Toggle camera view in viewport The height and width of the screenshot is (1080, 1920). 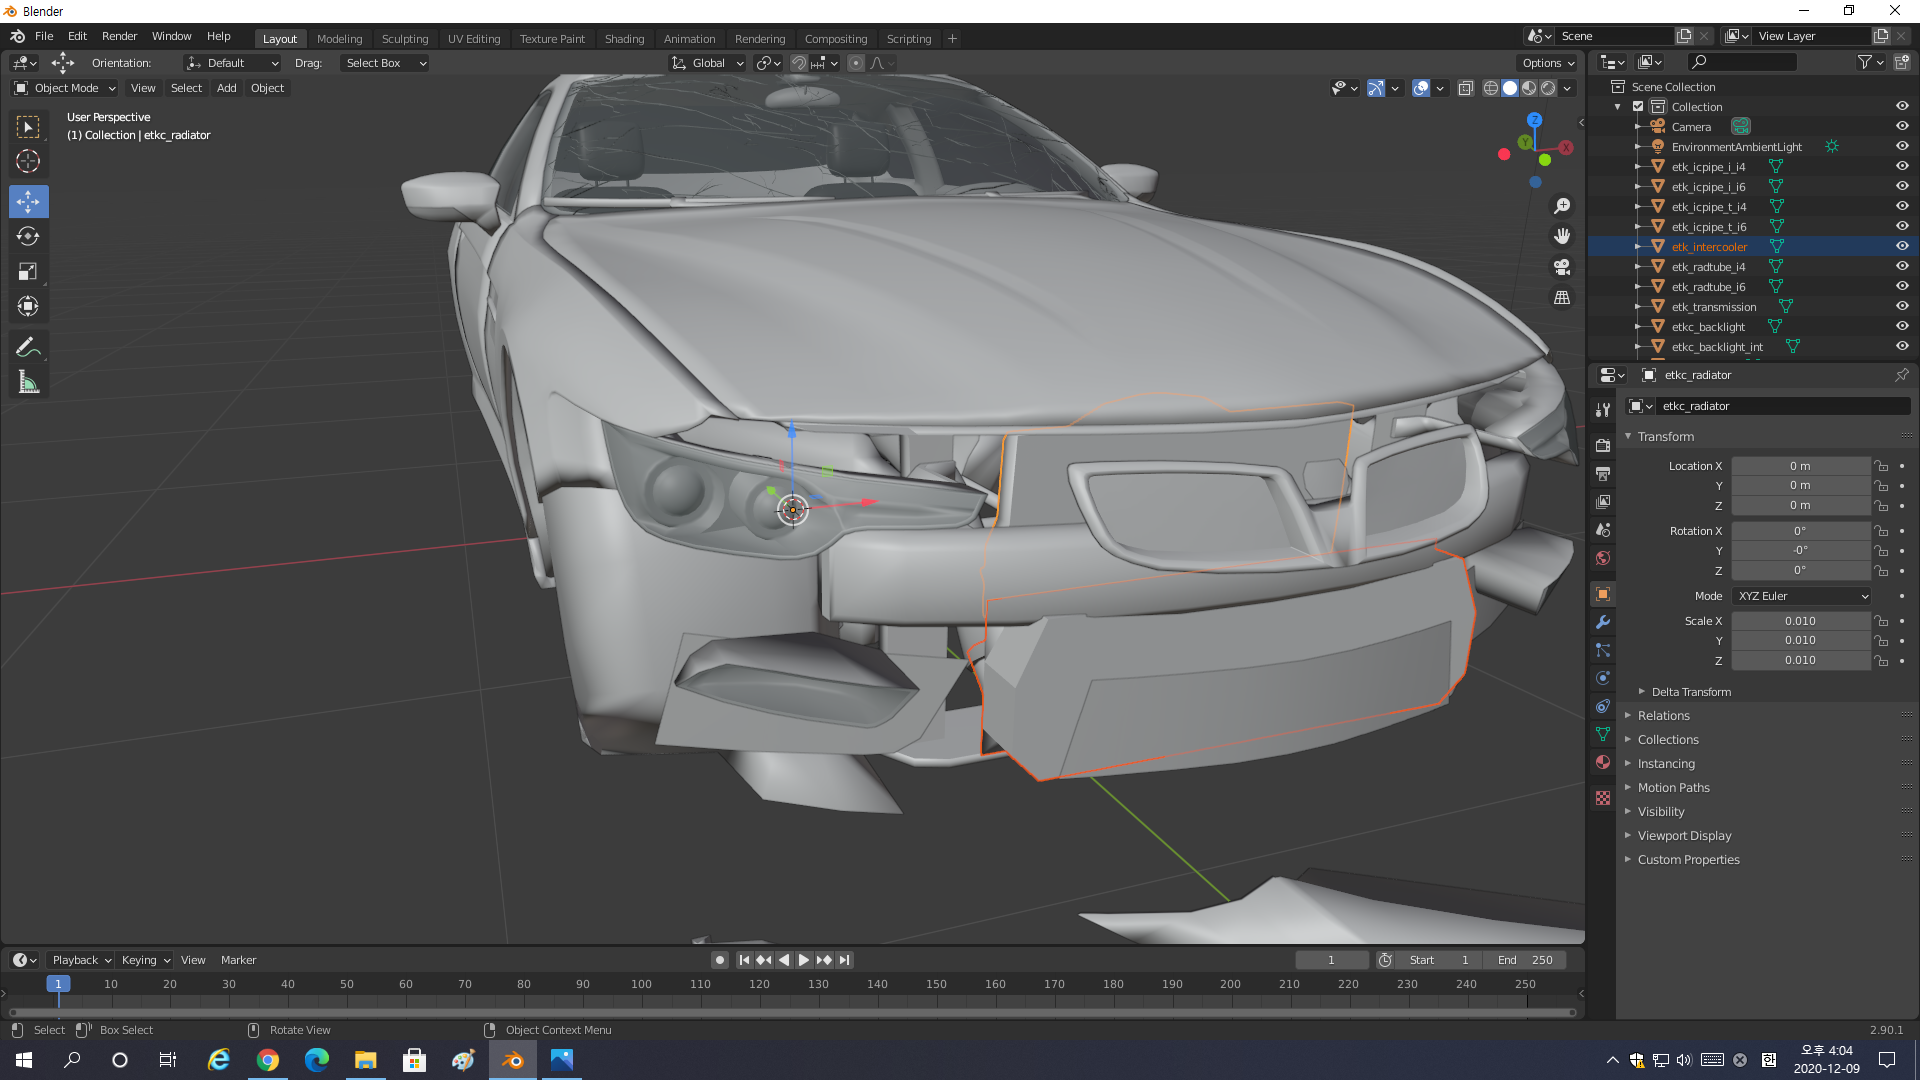(x=1561, y=267)
